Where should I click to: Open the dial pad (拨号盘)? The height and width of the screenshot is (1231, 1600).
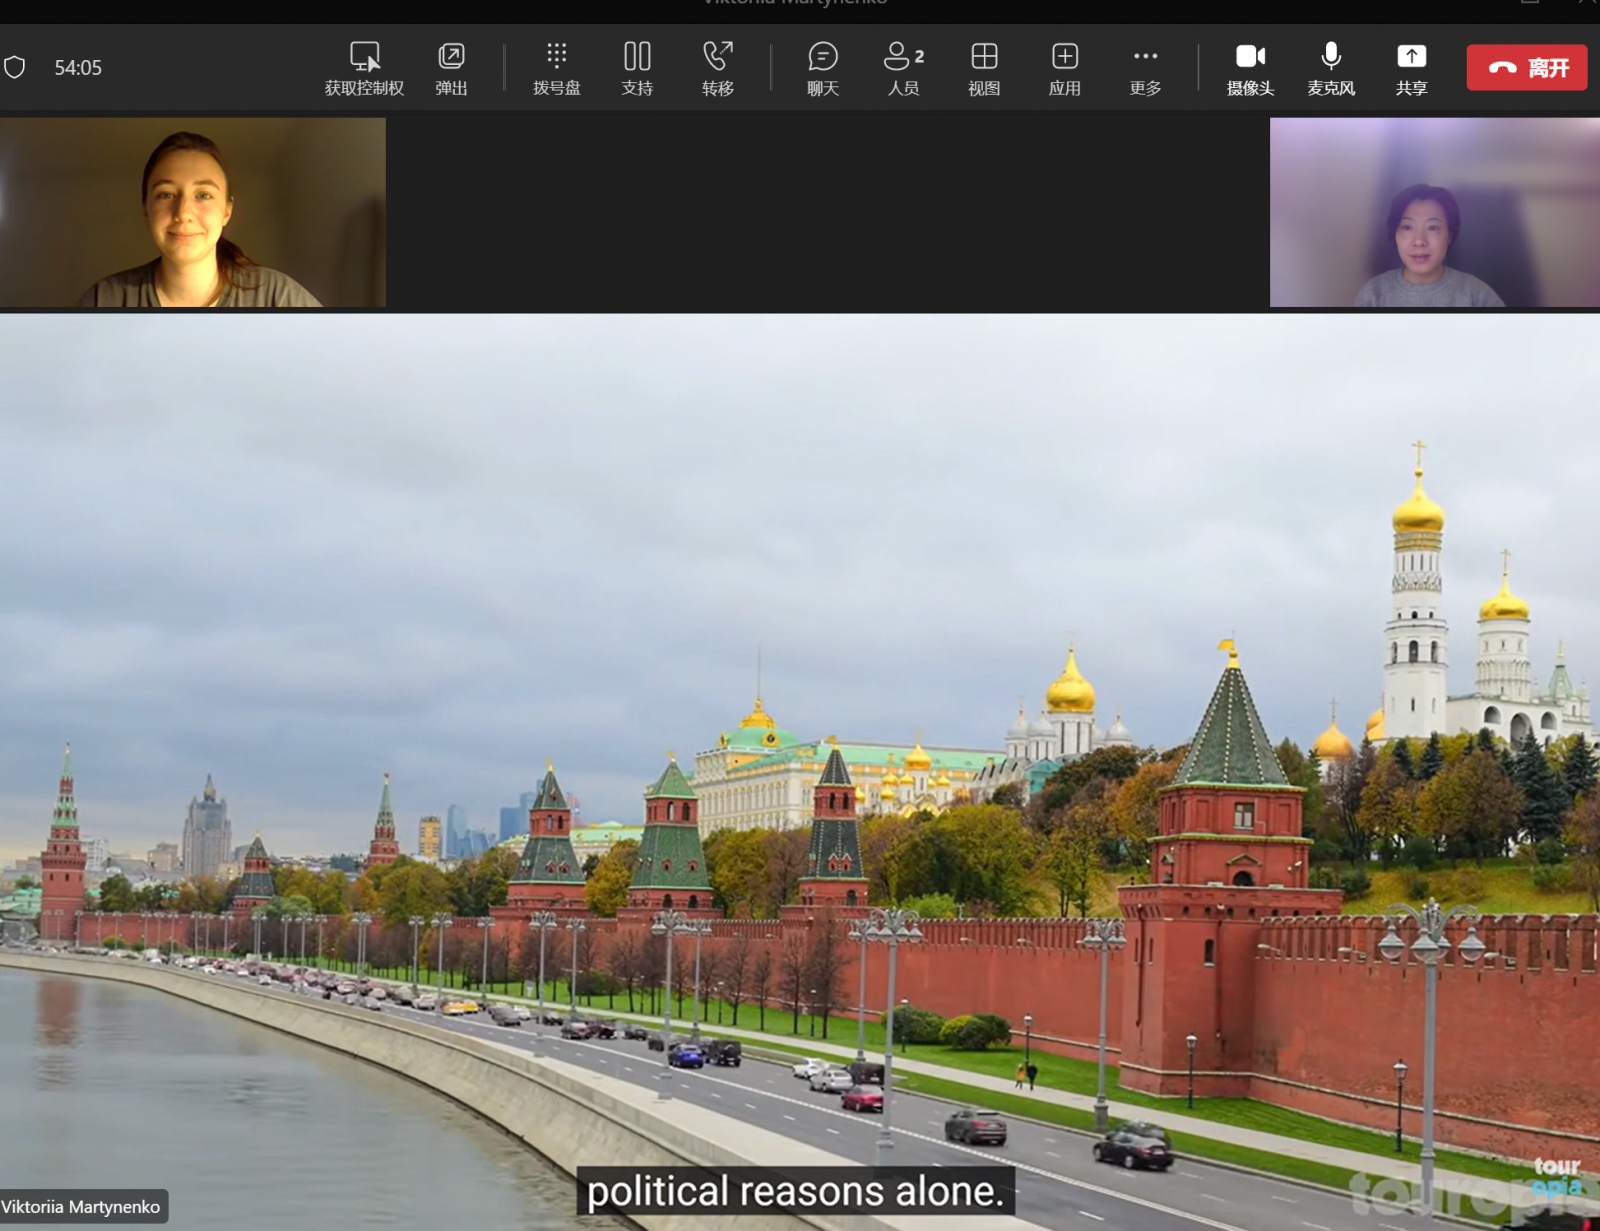[556, 57]
